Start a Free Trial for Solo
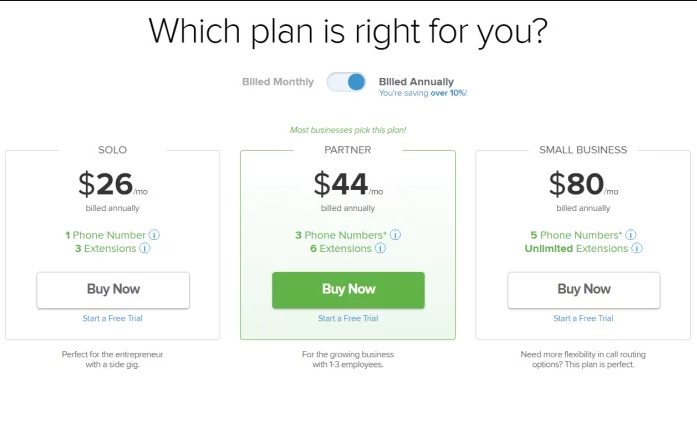This screenshot has width=697, height=421. pos(112,318)
